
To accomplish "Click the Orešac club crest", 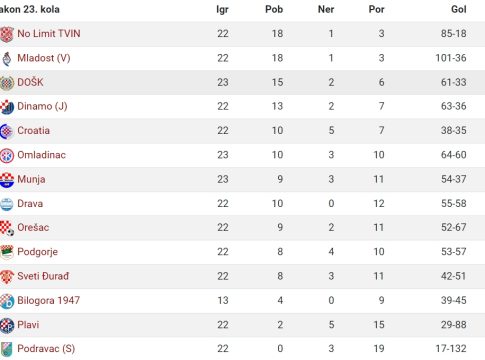I will point(6,228).
